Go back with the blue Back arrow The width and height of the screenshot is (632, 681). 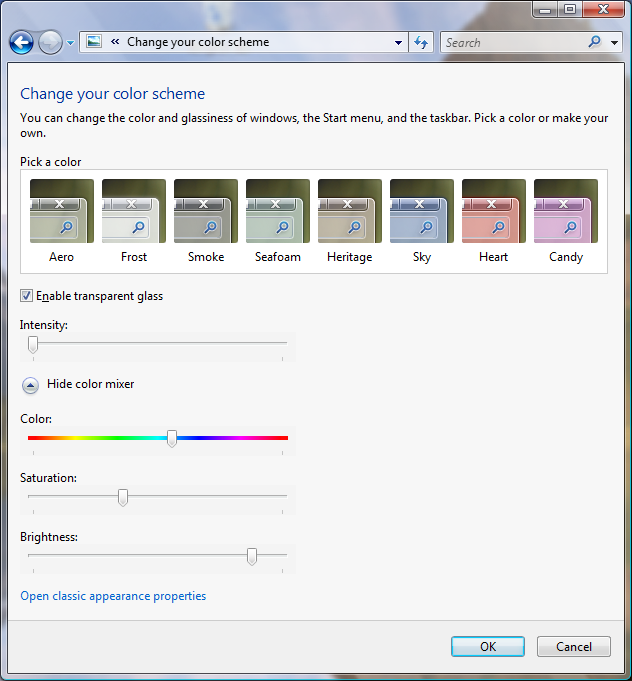tap(21, 43)
